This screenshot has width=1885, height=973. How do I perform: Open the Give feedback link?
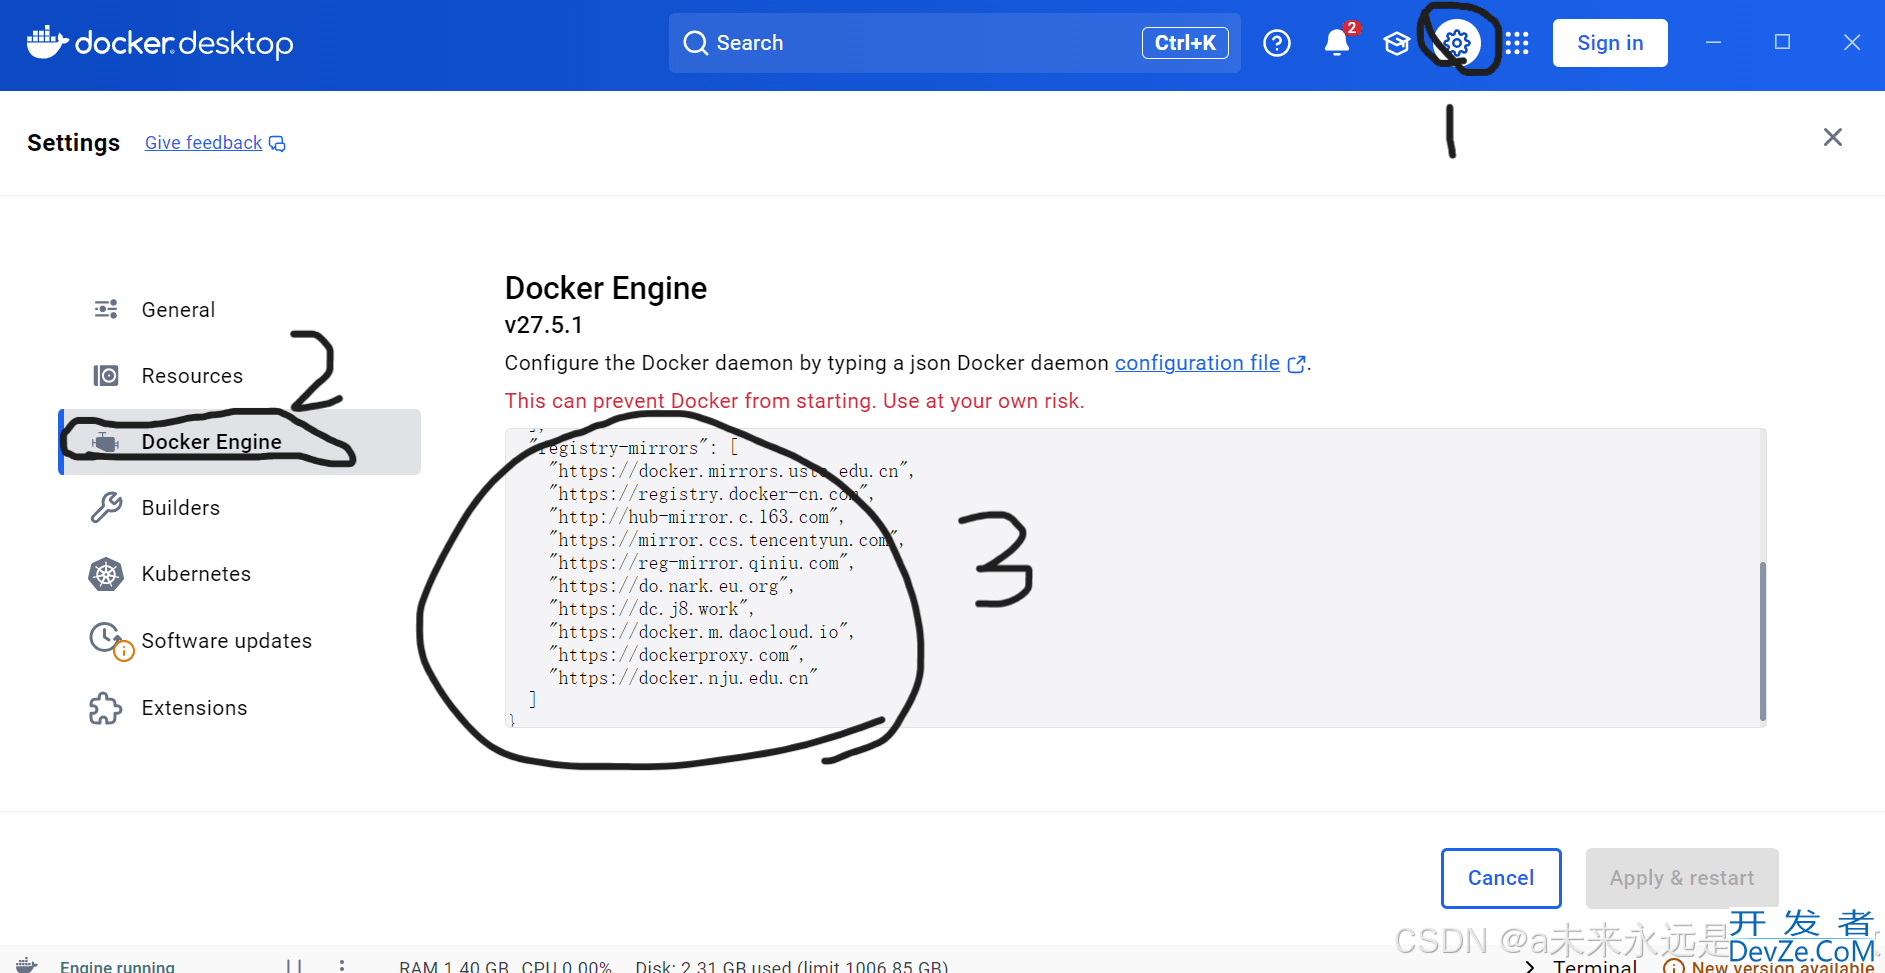pos(215,143)
